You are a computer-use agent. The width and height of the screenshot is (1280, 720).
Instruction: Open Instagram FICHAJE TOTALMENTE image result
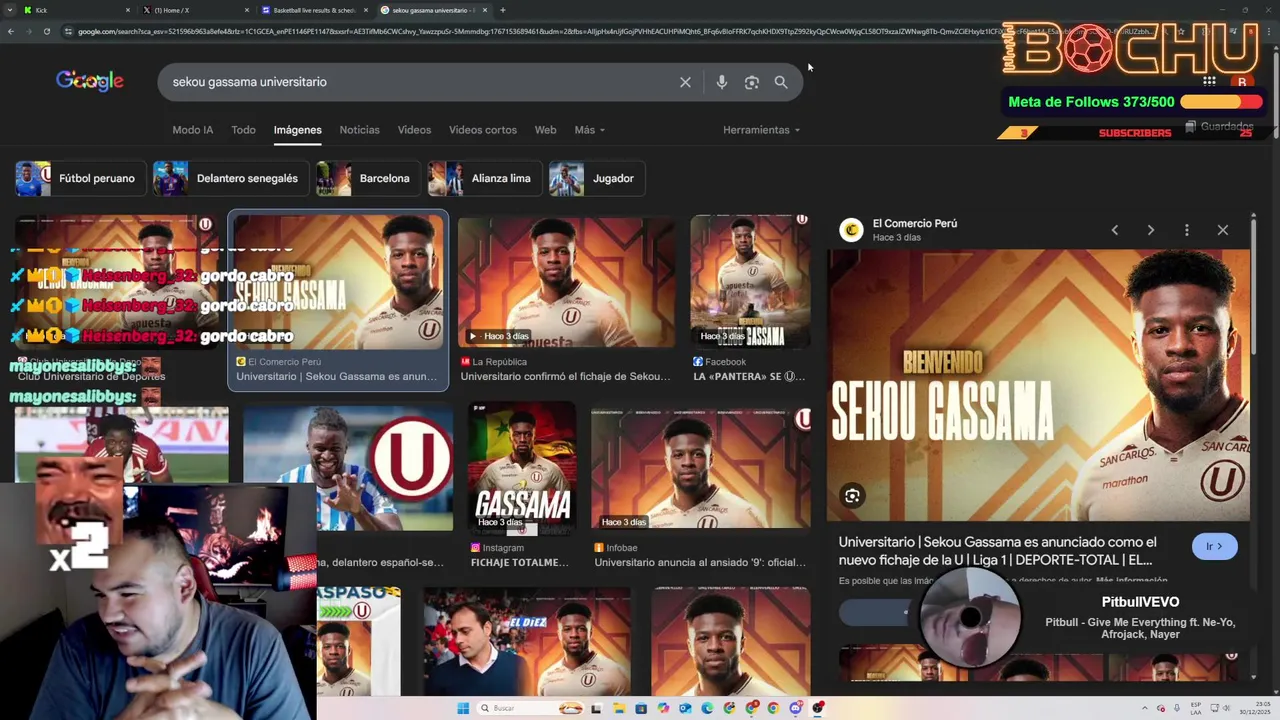[521, 466]
